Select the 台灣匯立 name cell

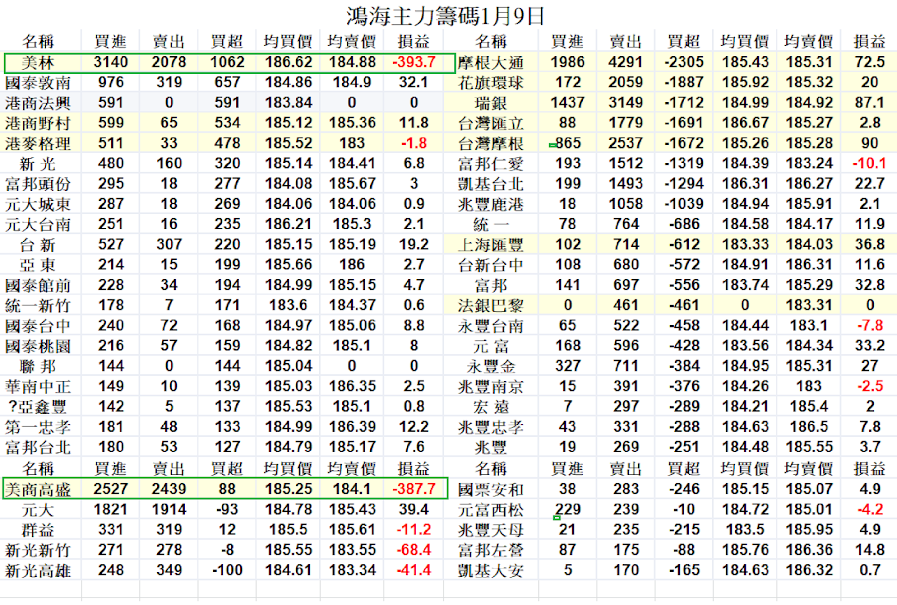[x=491, y=123]
